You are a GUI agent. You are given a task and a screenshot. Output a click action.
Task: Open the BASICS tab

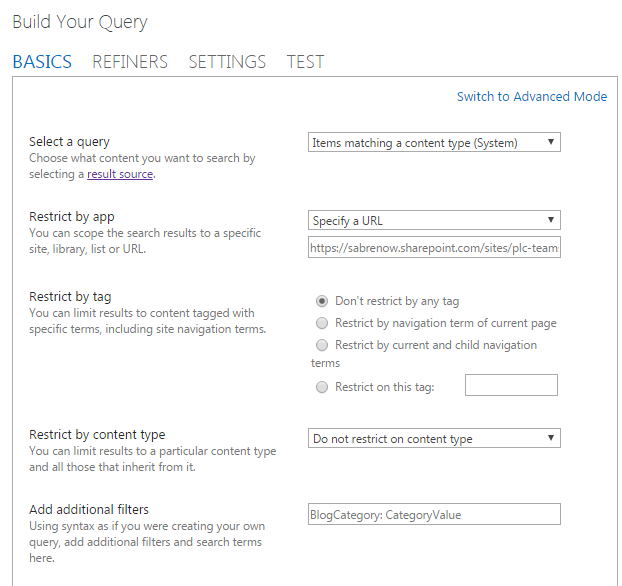coord(42,62)
